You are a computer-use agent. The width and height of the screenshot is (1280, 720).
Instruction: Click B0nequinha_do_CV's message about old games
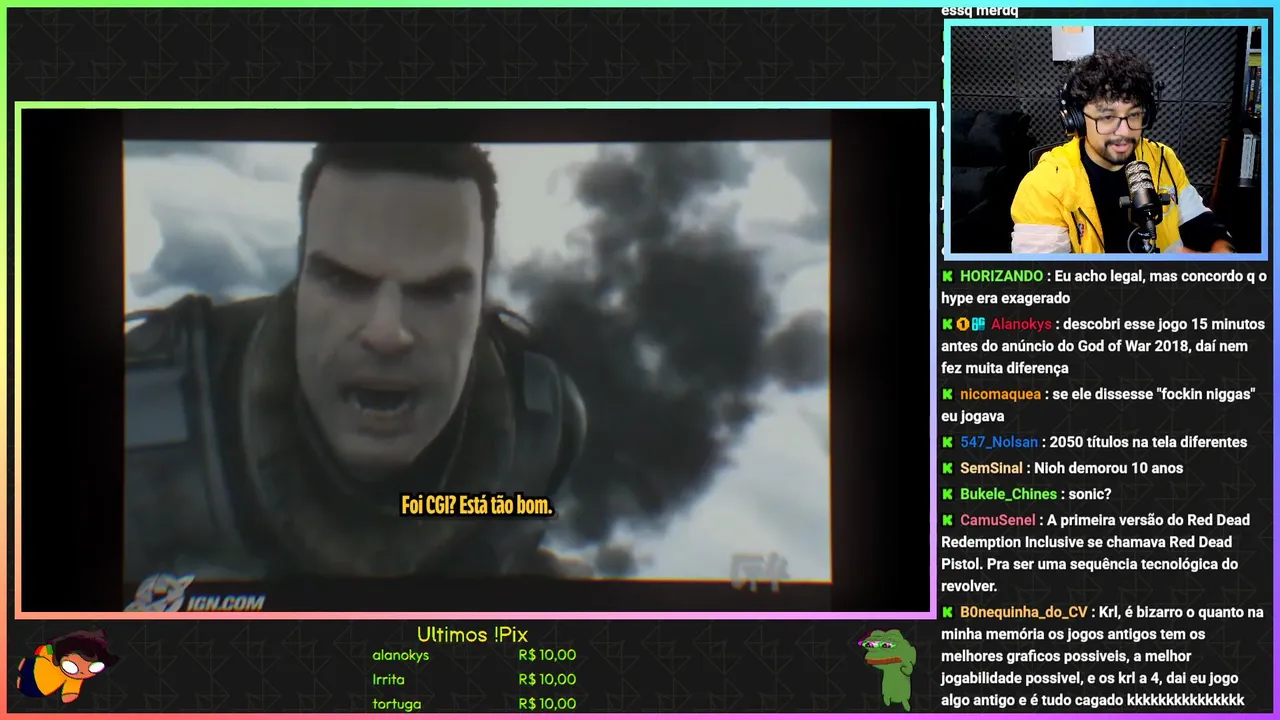[1104, 656]
